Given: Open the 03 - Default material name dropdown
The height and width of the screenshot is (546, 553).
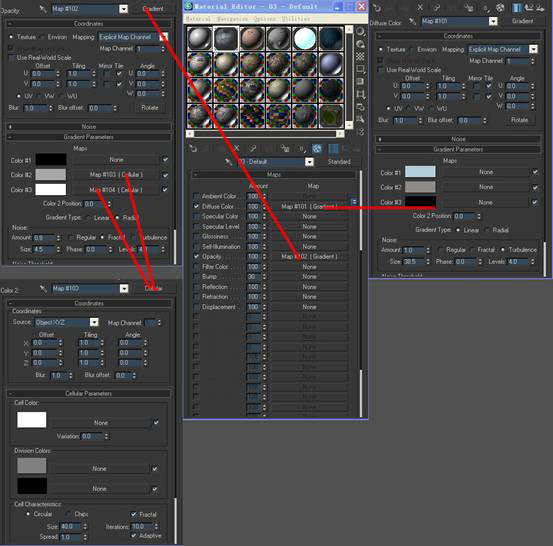Looking at the screenshot, I should [x=309, y=162].
